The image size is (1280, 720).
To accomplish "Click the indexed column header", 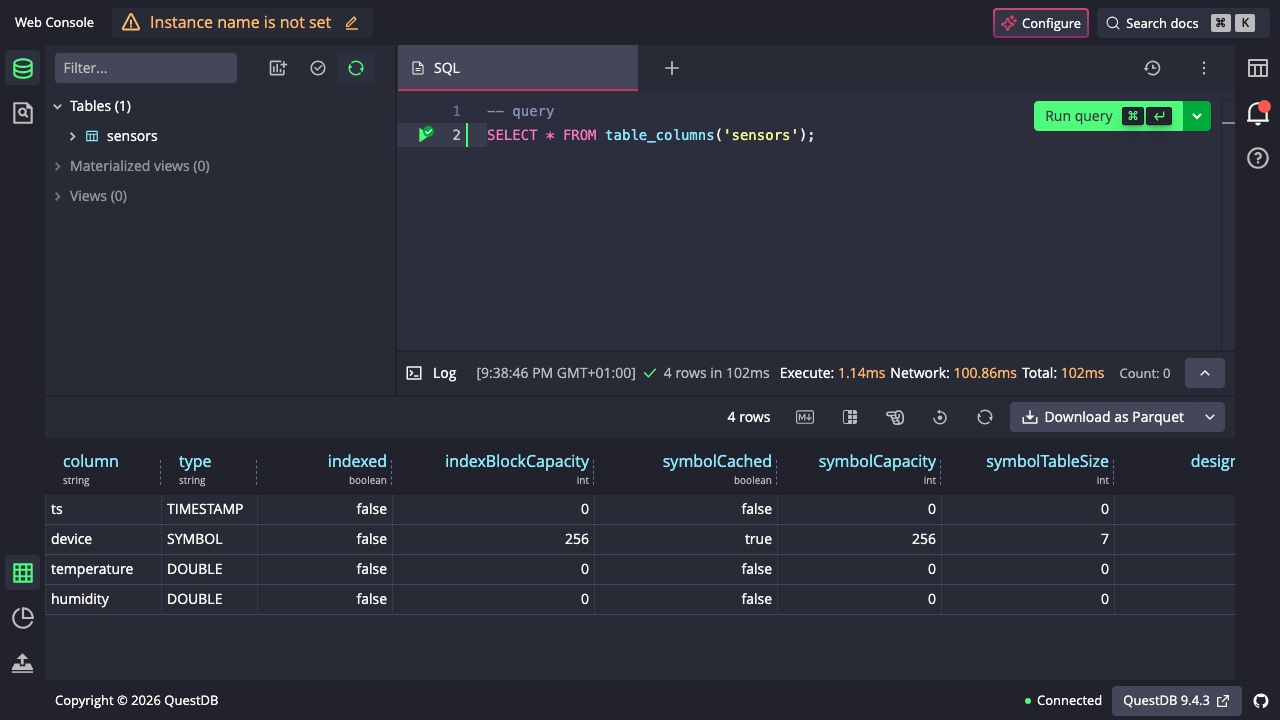I will pyautogui.click(x=357, y=461).
